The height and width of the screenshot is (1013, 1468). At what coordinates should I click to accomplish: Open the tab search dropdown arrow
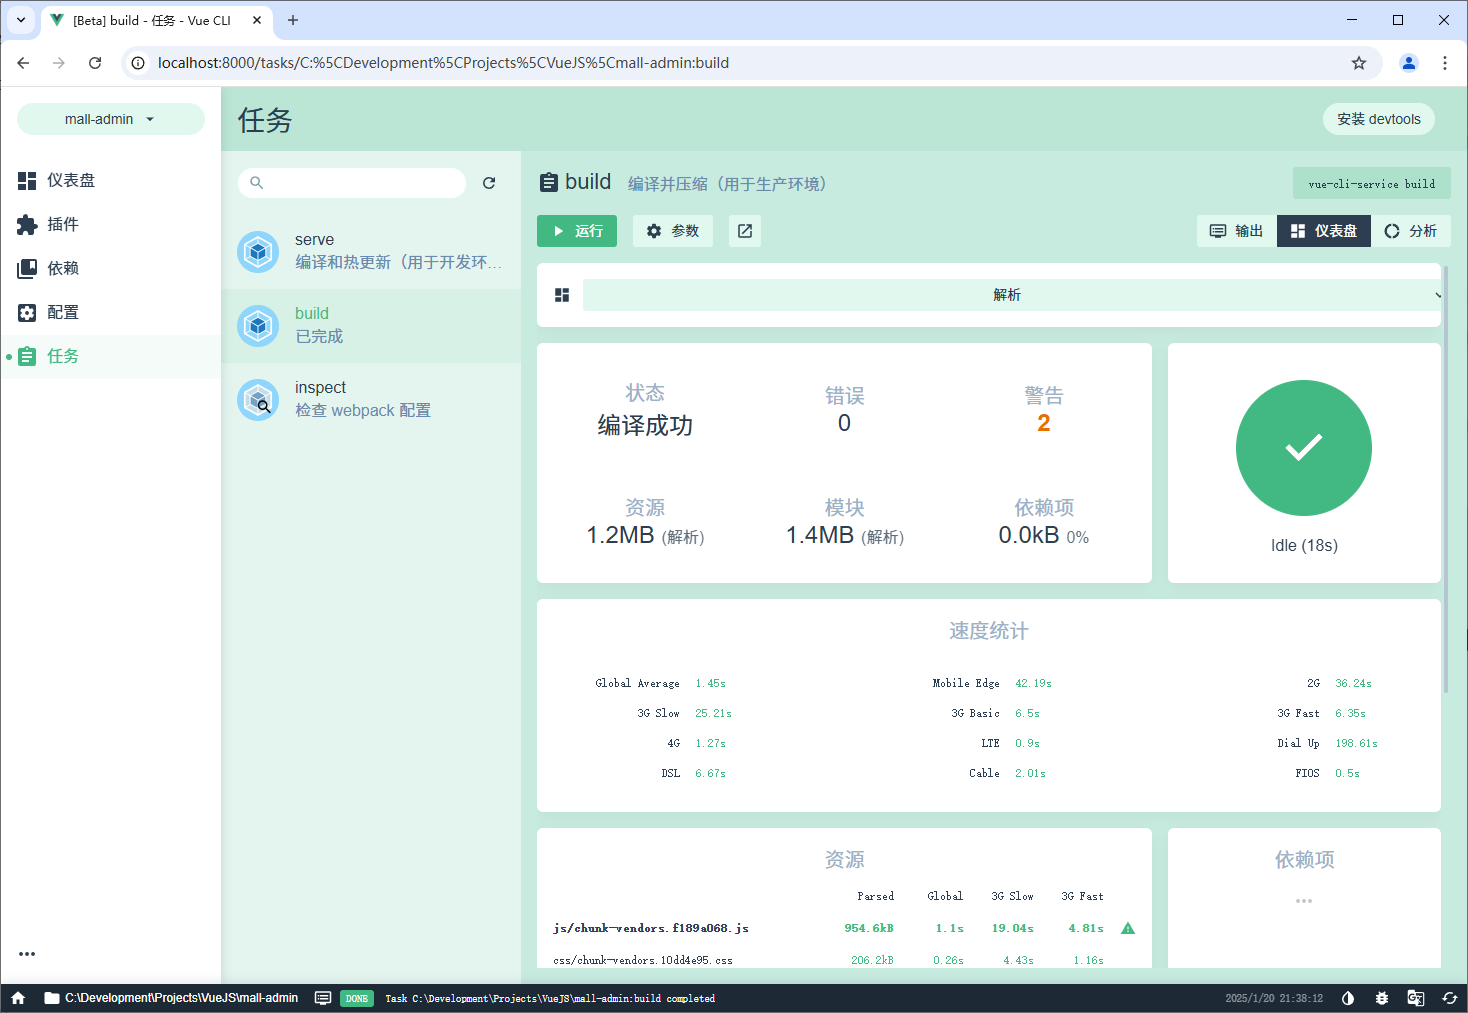[21, 20]
